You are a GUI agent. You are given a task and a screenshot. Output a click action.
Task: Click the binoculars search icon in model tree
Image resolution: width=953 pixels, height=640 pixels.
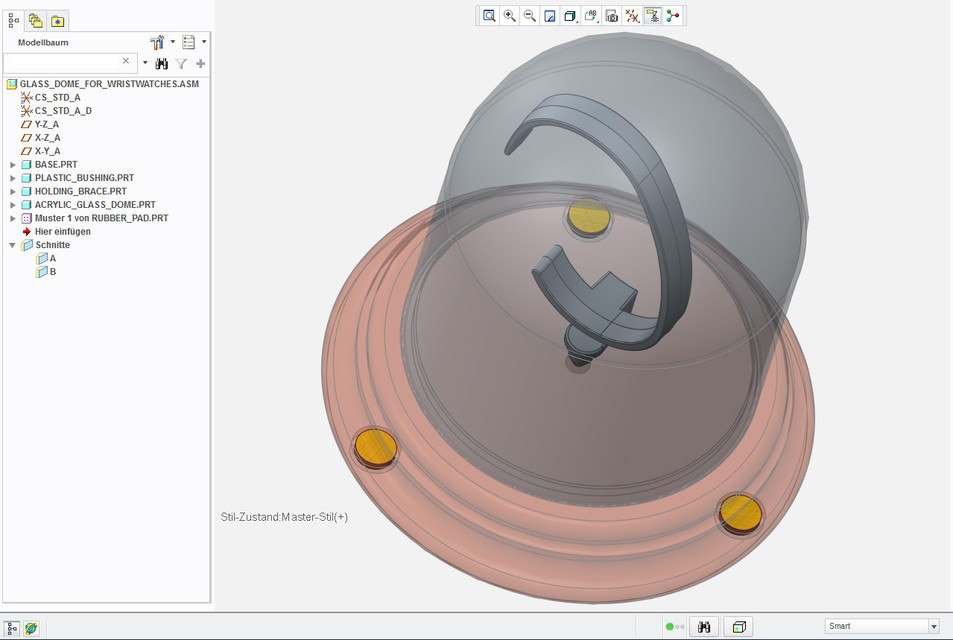coord(161,63)
